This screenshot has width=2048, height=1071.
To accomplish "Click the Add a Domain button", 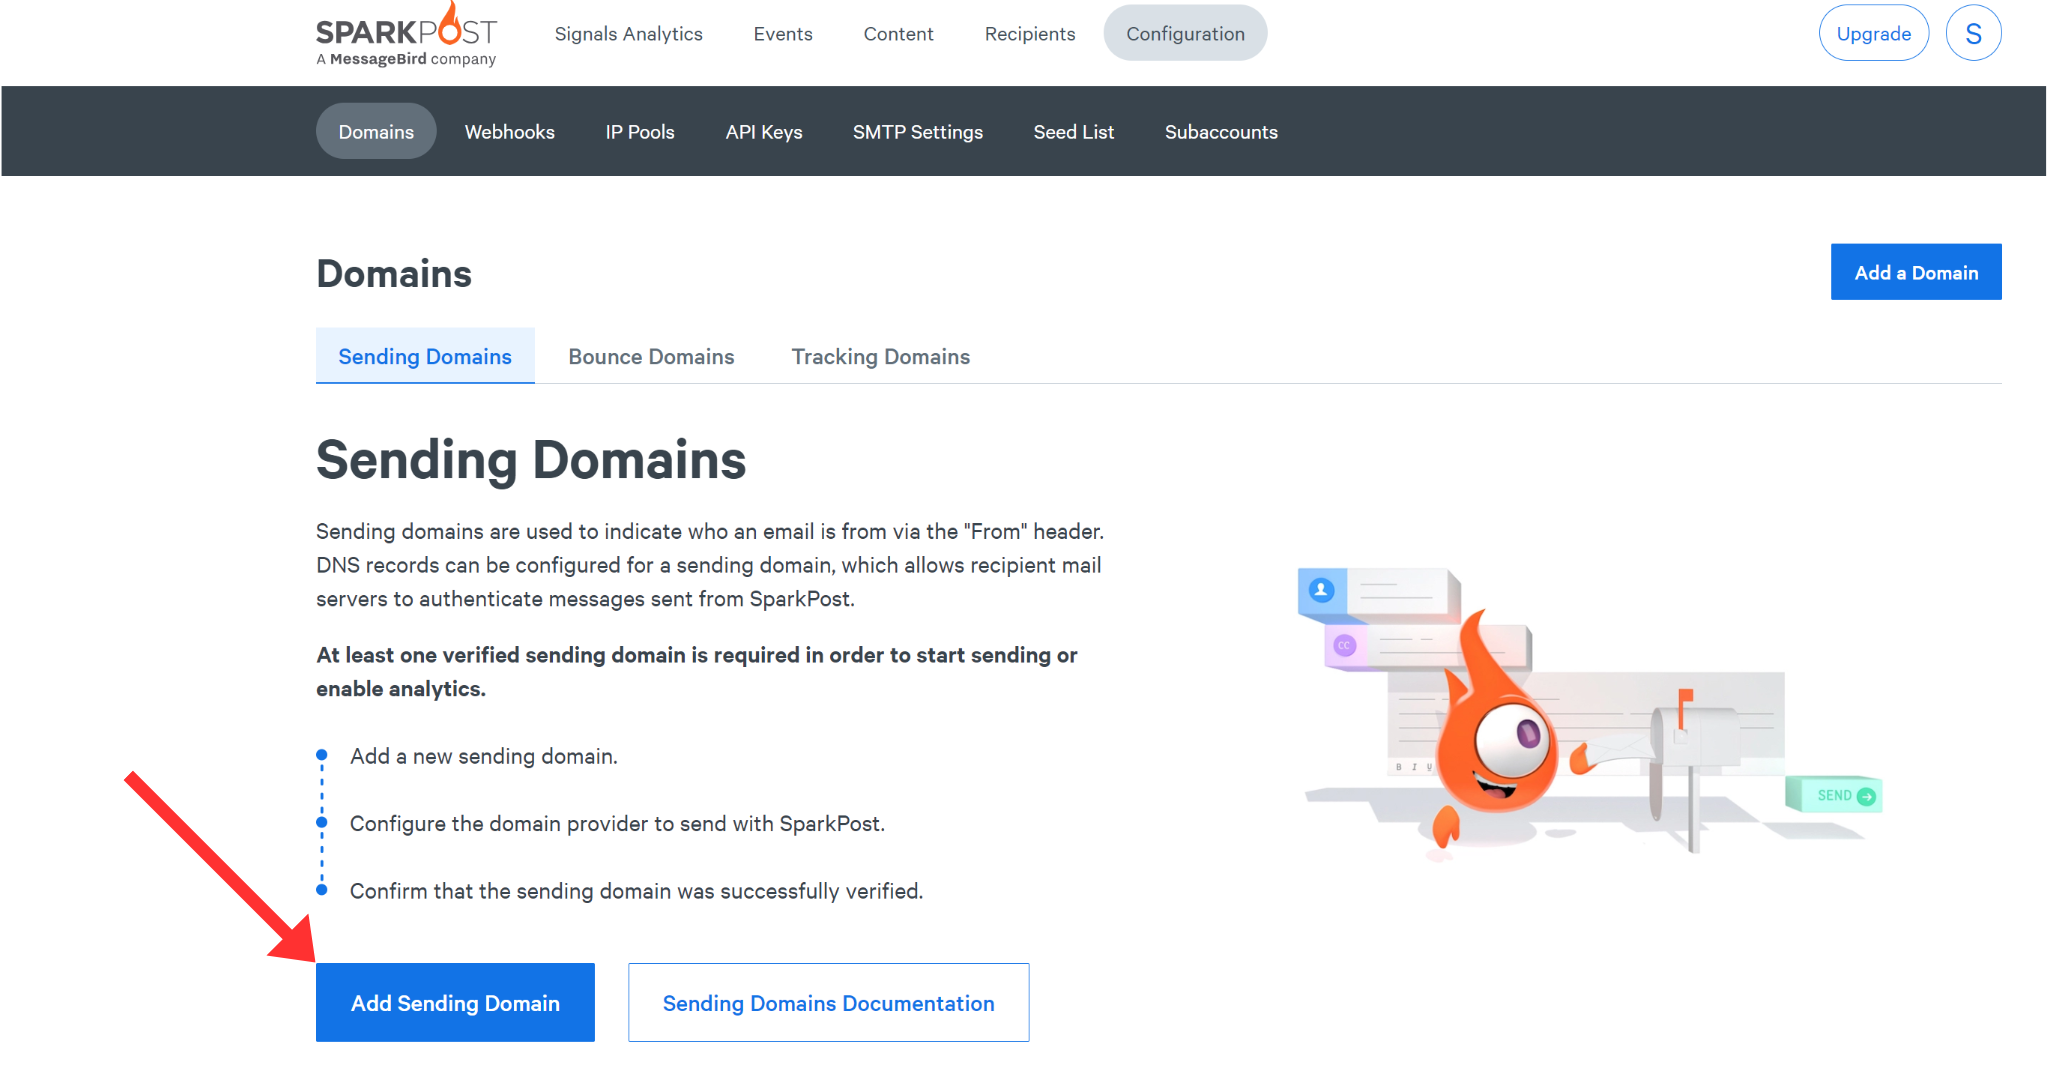I will 1915,272.
